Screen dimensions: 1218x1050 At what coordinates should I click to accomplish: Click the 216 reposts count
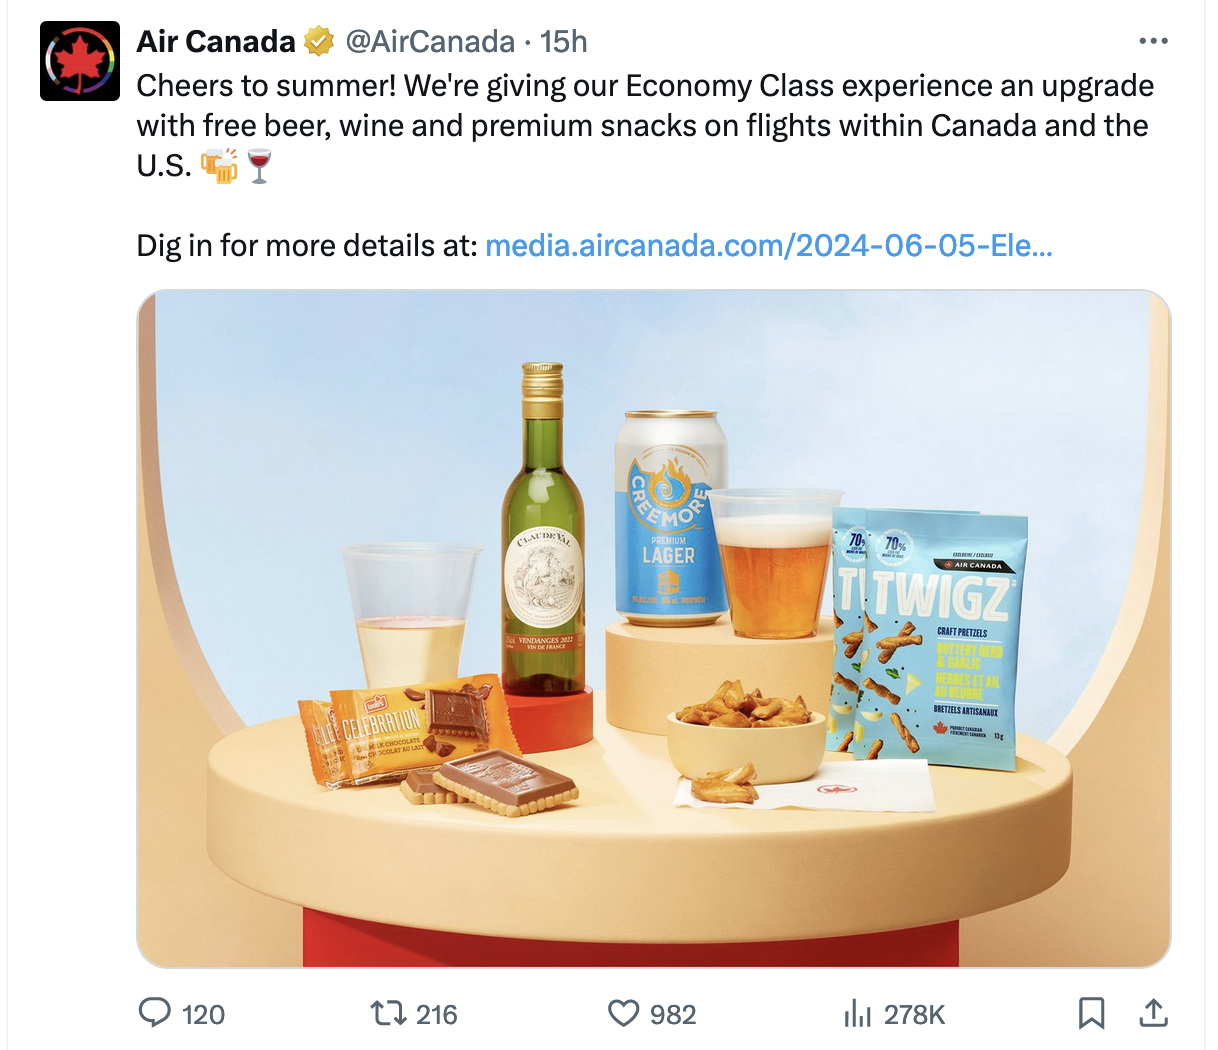(x=436, y=1015)
